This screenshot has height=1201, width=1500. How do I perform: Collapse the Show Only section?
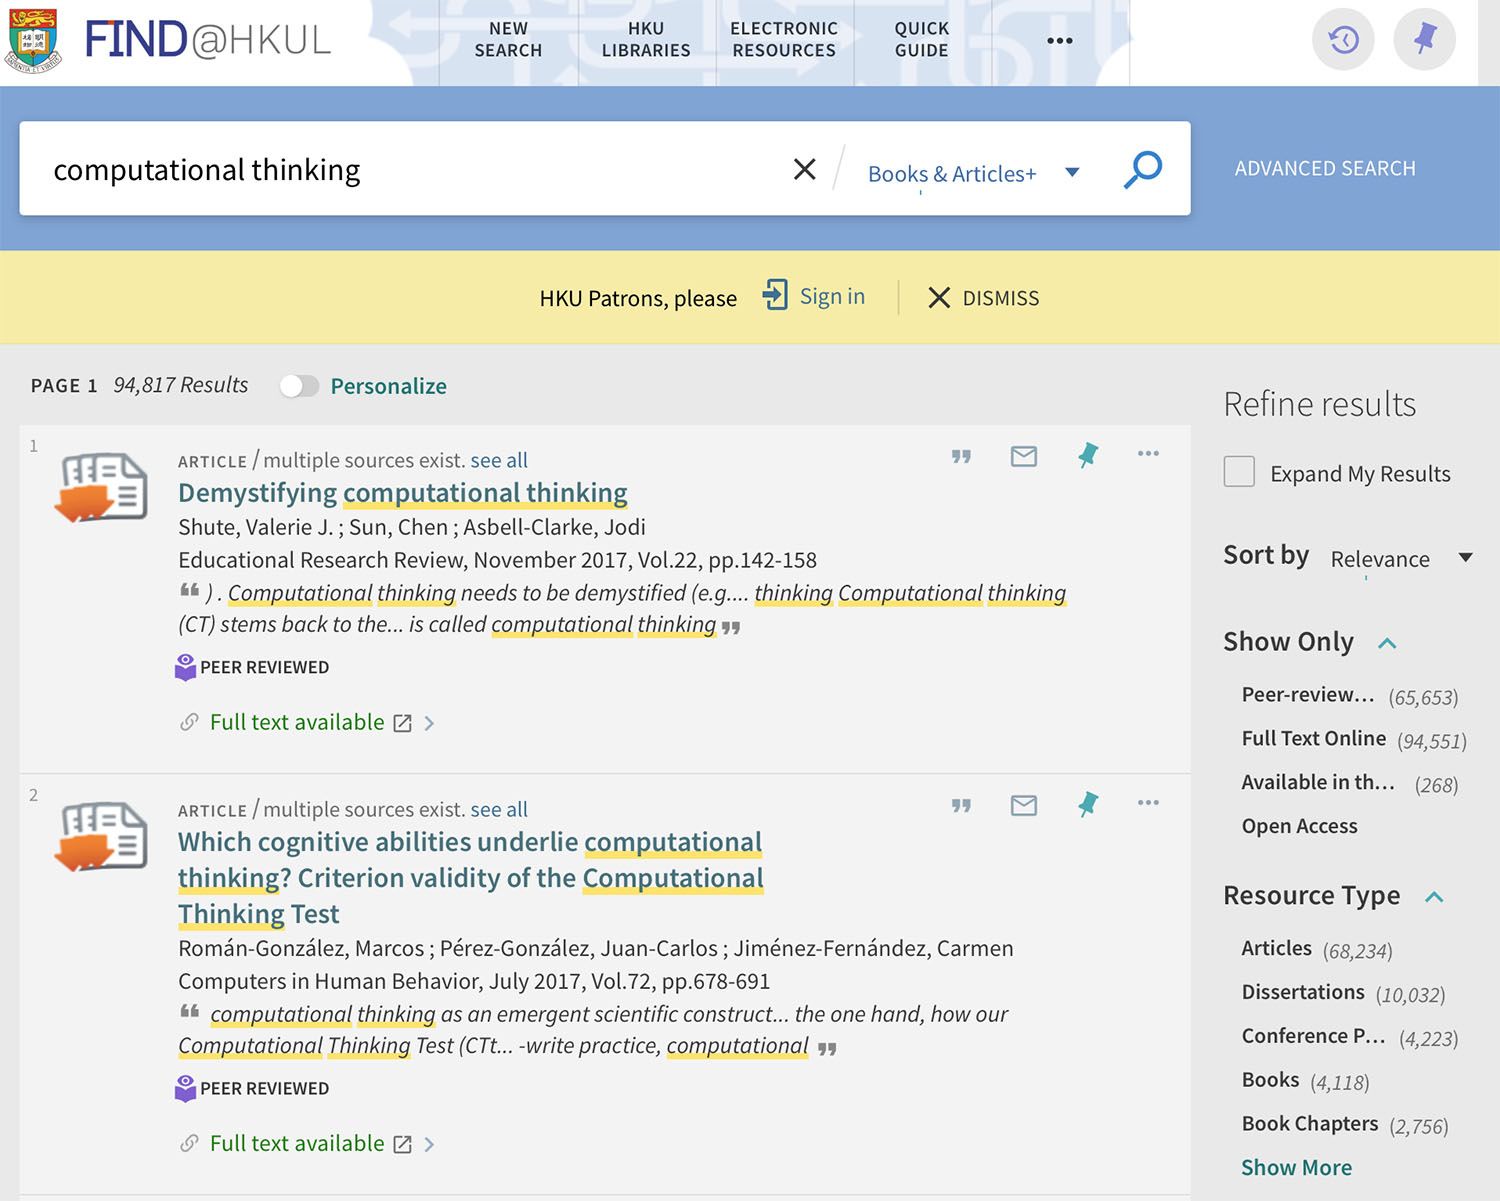[1387, 643]
